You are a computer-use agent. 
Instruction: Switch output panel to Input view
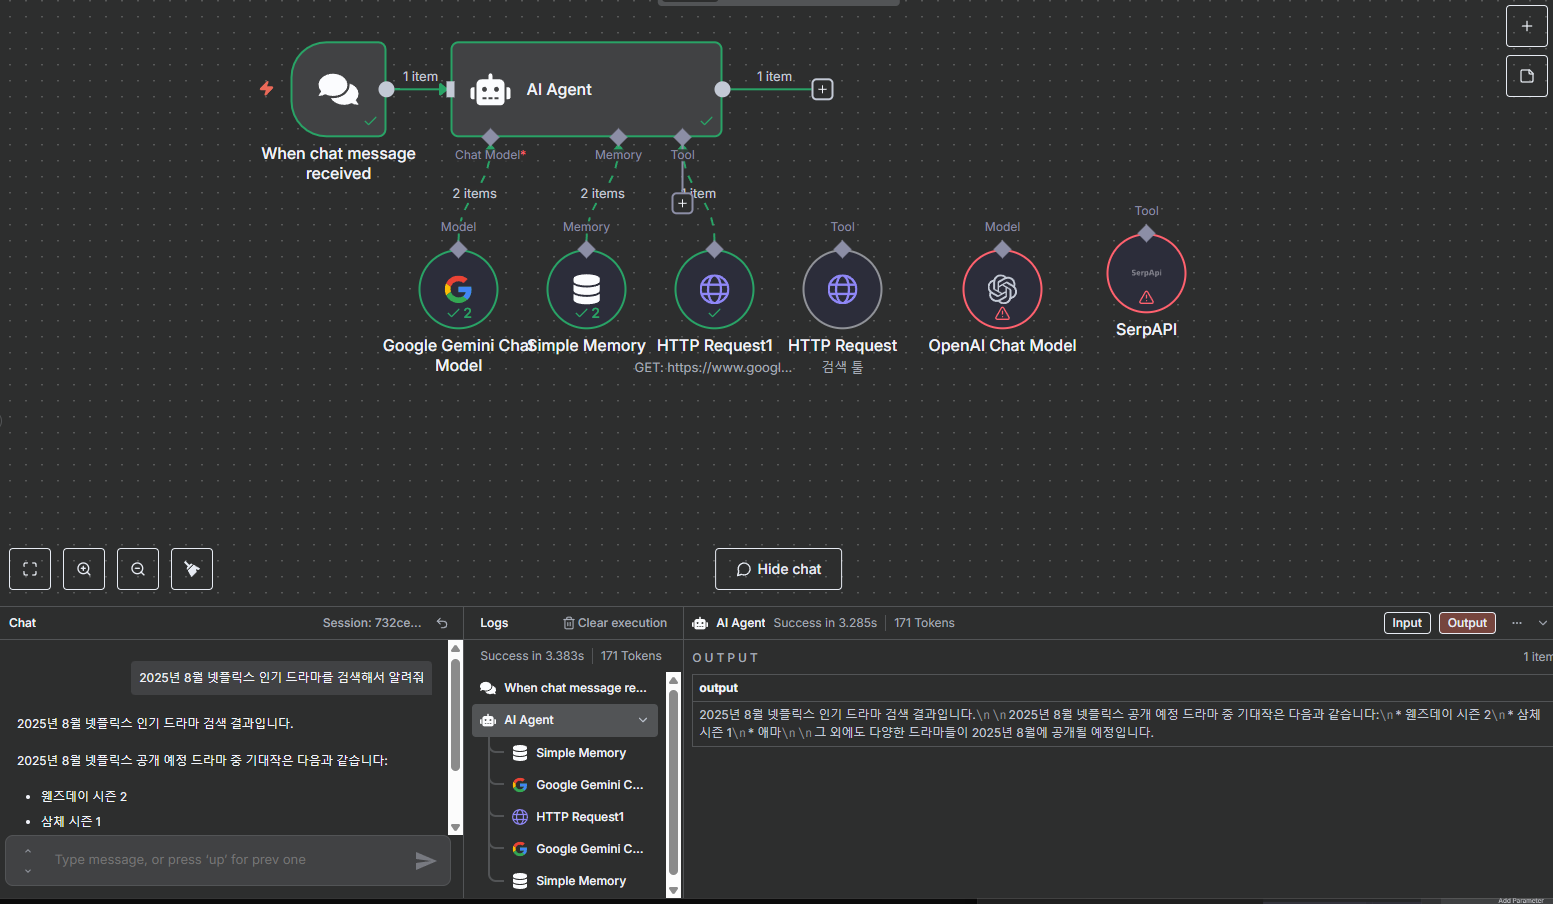click(x=1407, y=623)
